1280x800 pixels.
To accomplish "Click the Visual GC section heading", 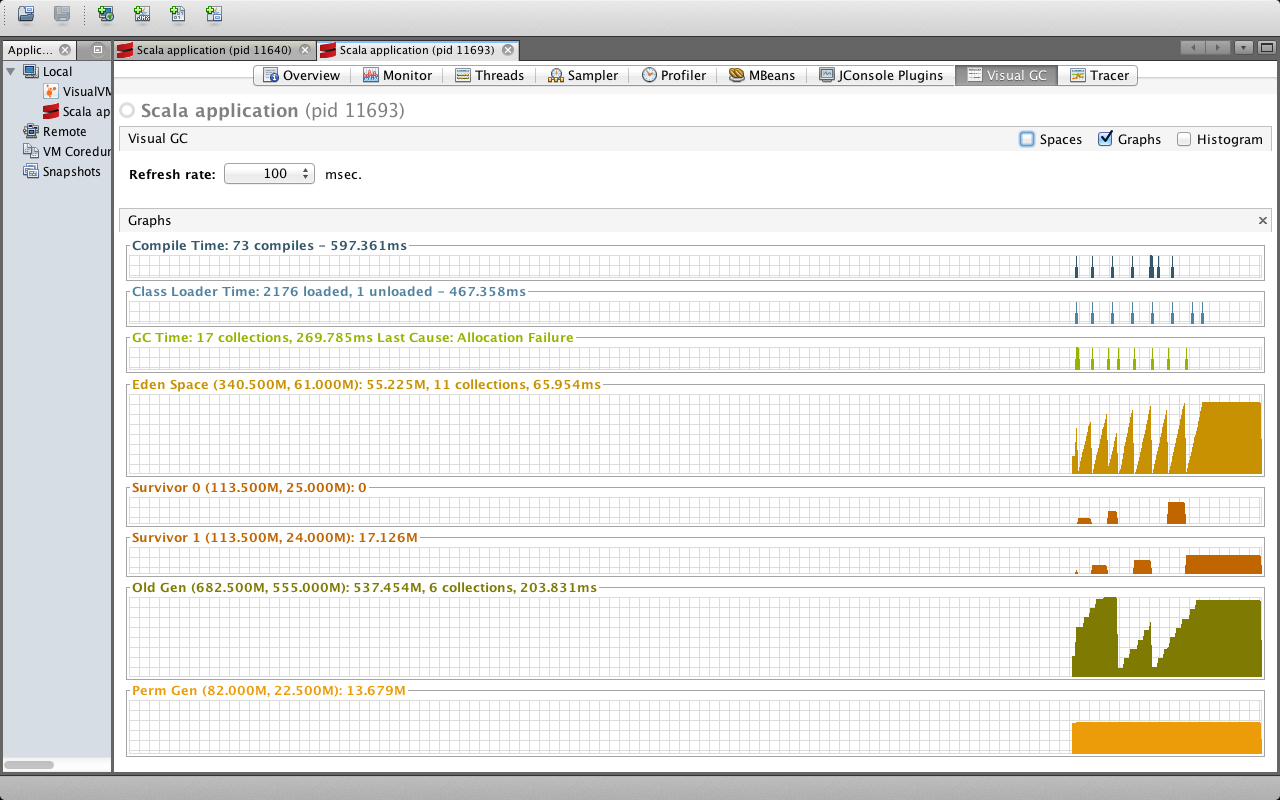I will [x=158, y=139].
